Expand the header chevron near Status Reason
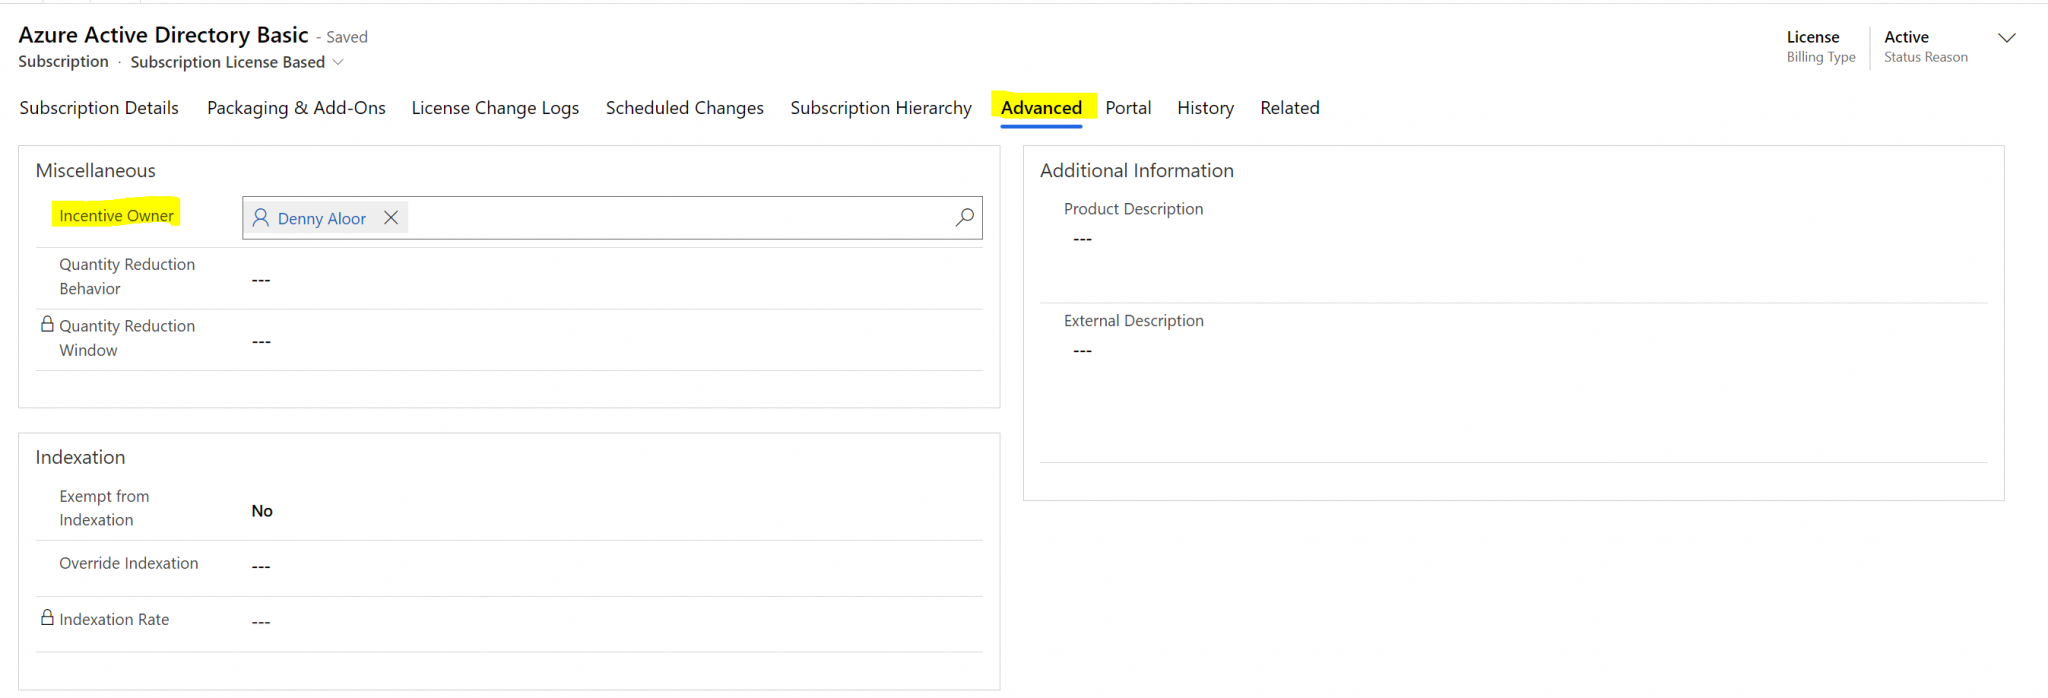This screenshot has width=2048, height=698. click(x=2006, y=38)
